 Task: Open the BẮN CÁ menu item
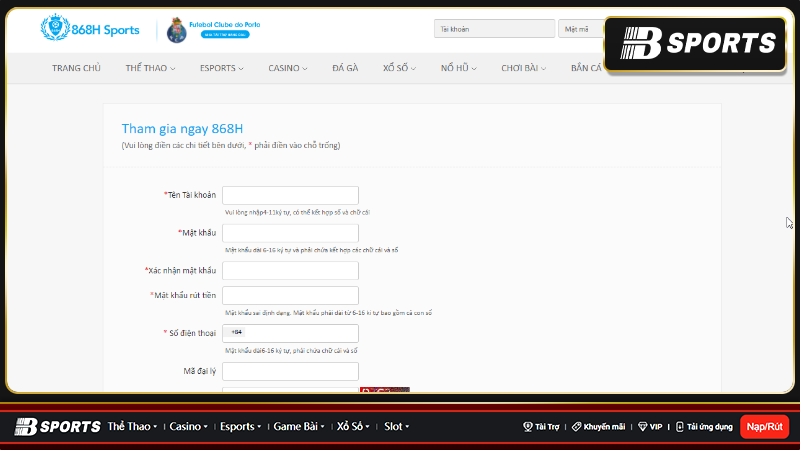(587, 68)
